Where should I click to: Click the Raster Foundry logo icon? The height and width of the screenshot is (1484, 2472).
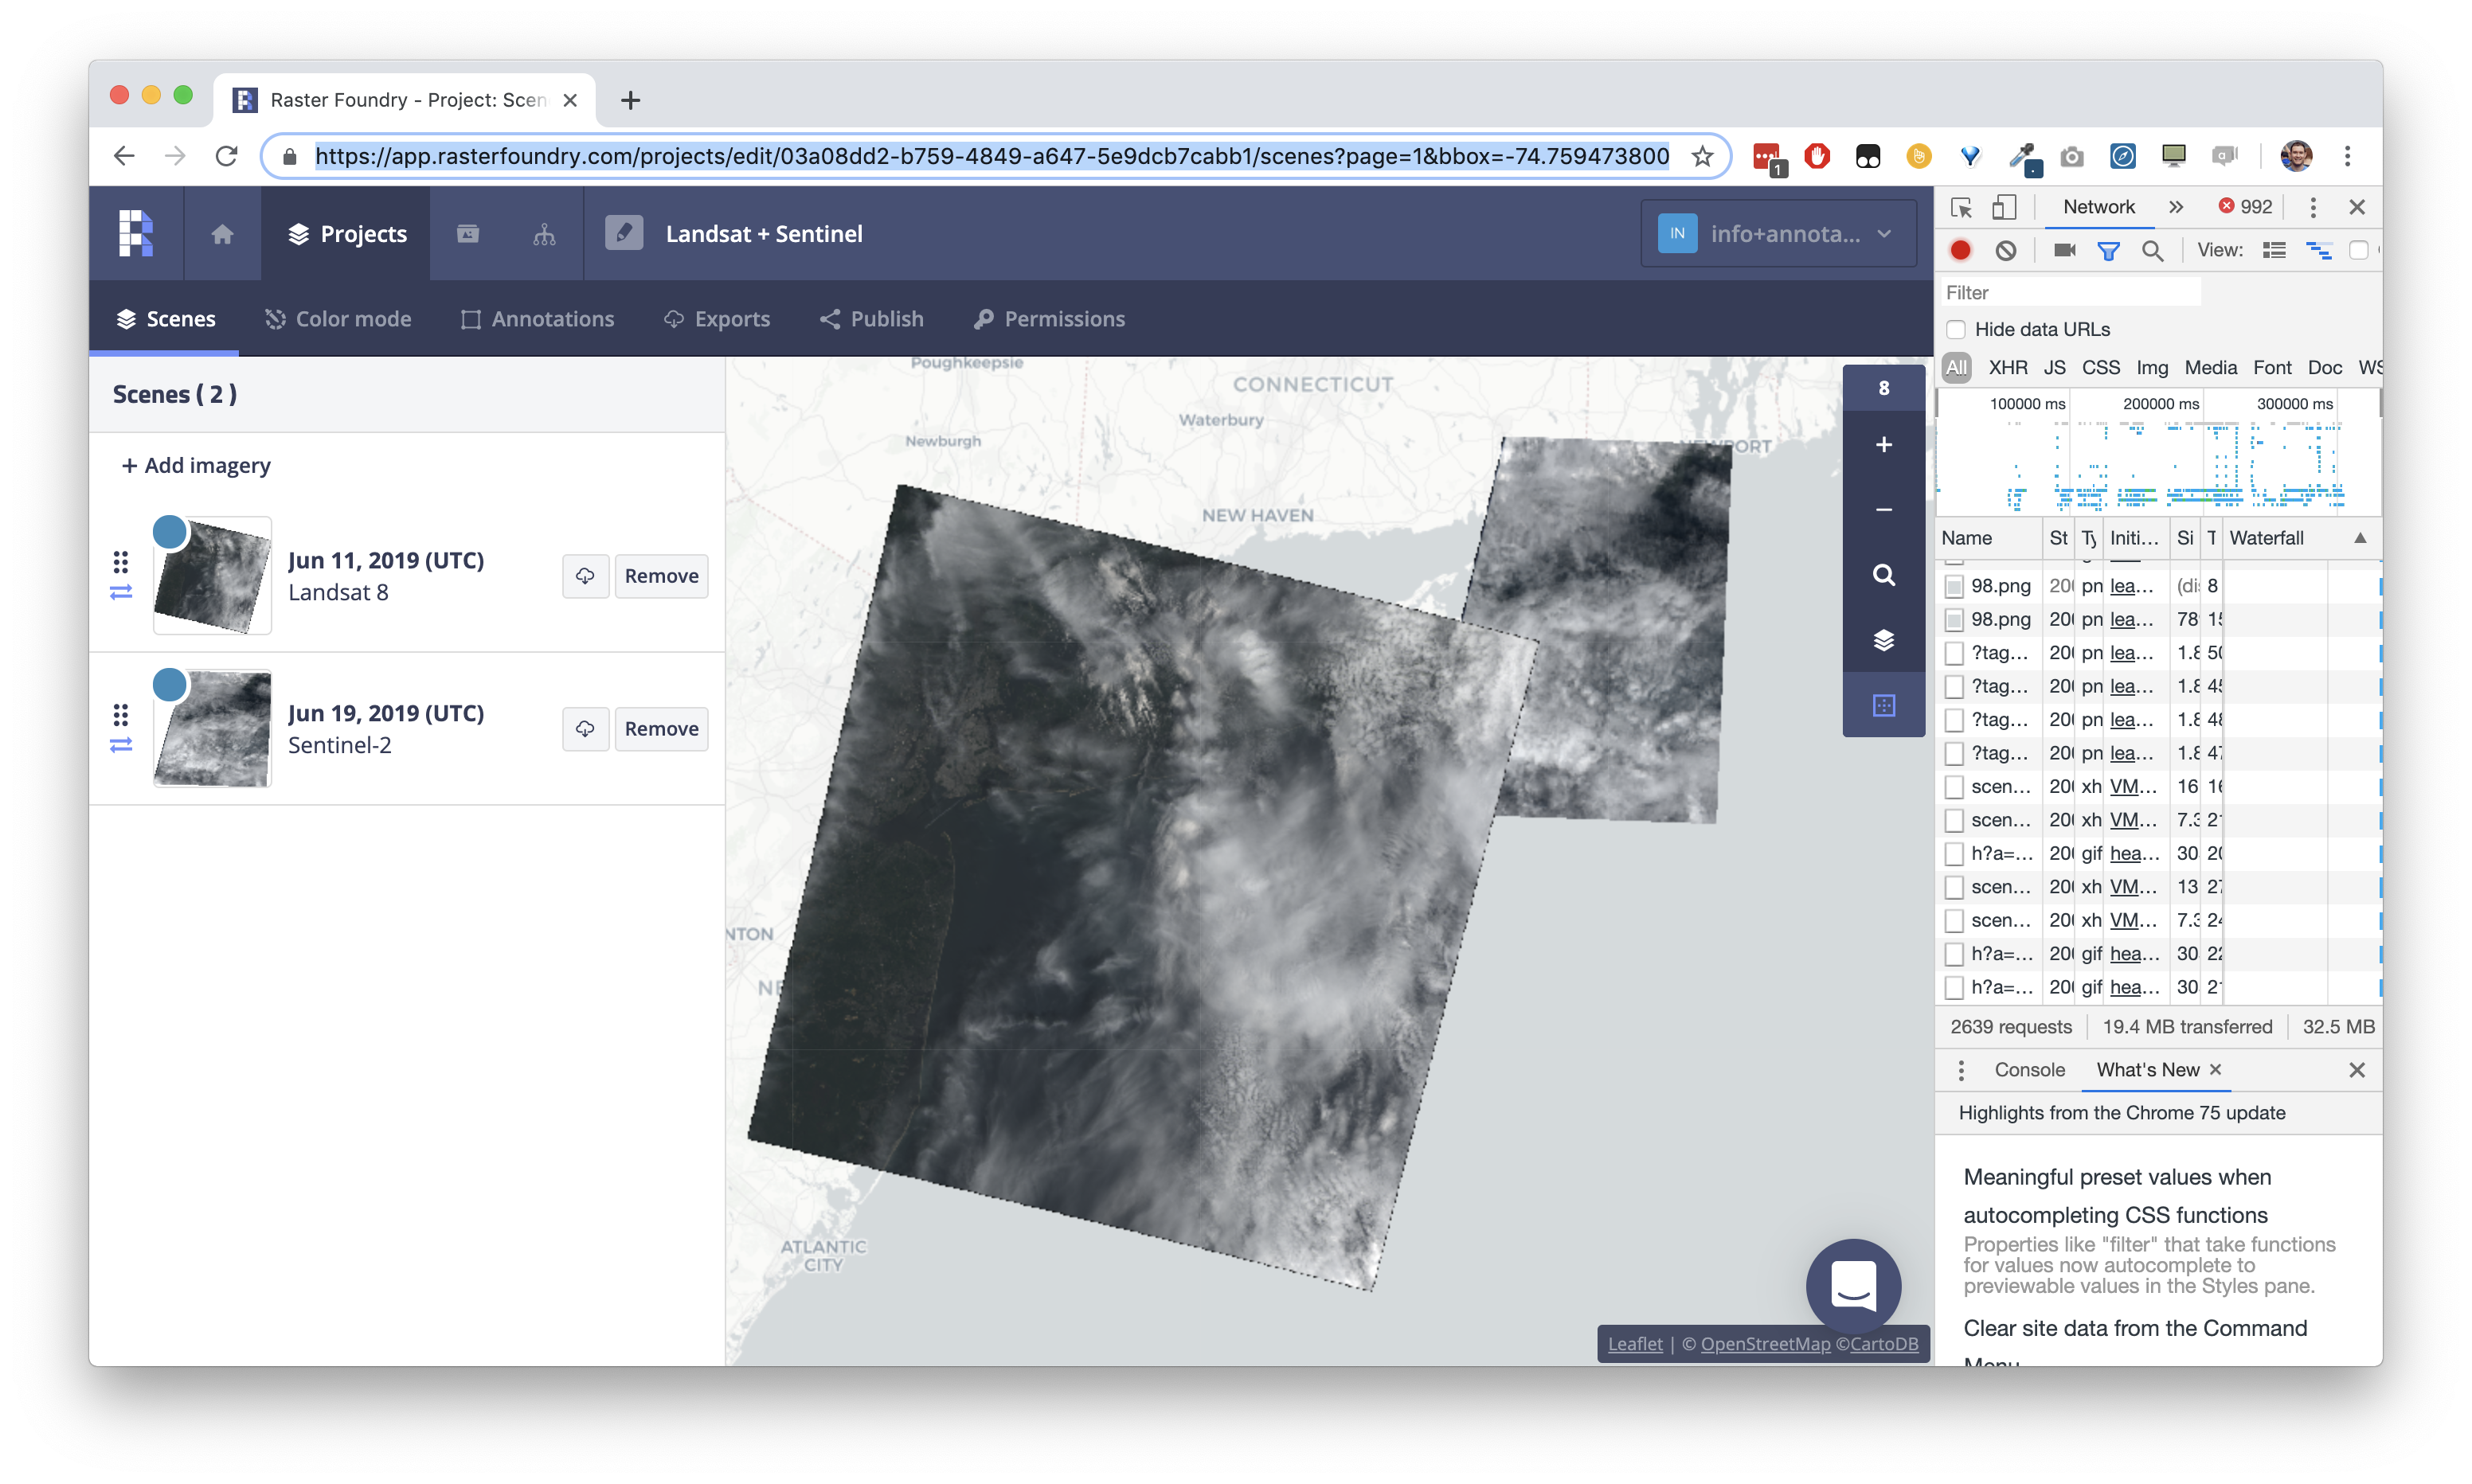(136, 233)
